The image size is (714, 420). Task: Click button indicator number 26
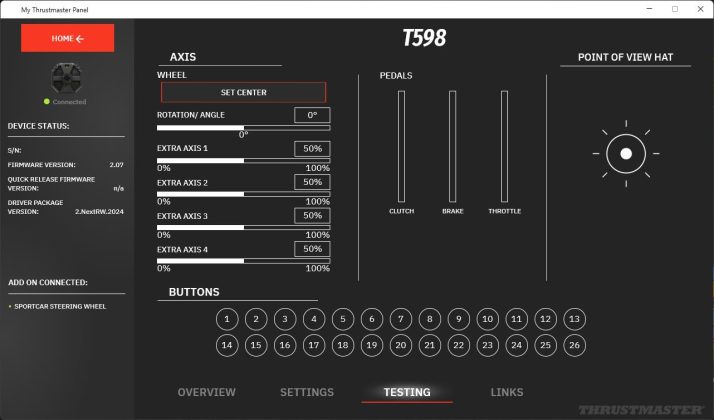[x=573, y=345]
